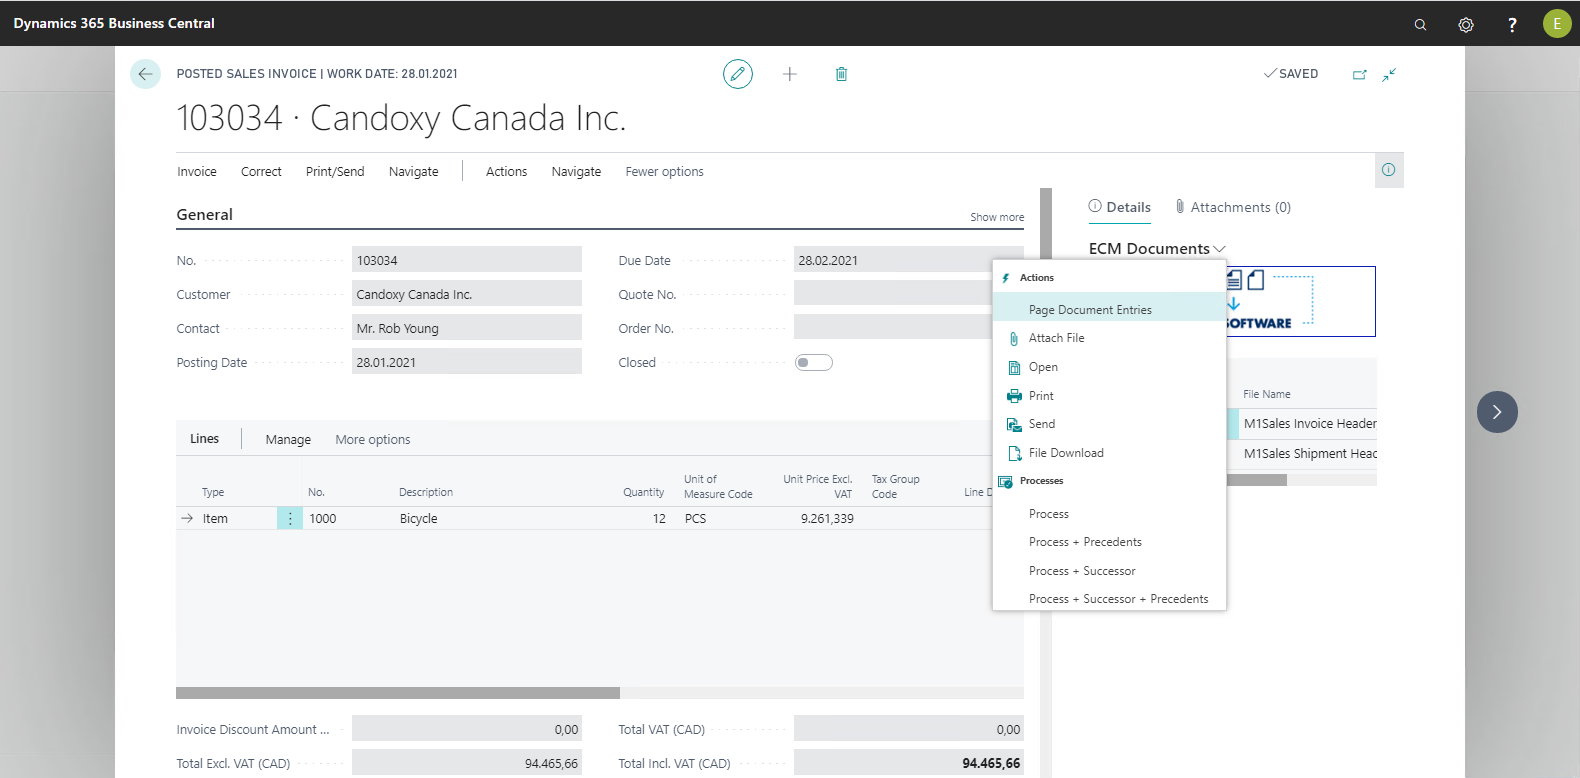Toggle the FactBox information pane icon
Image resolution: width=1580 pixels, height=778 pixels.
[x=1388, y=170]
